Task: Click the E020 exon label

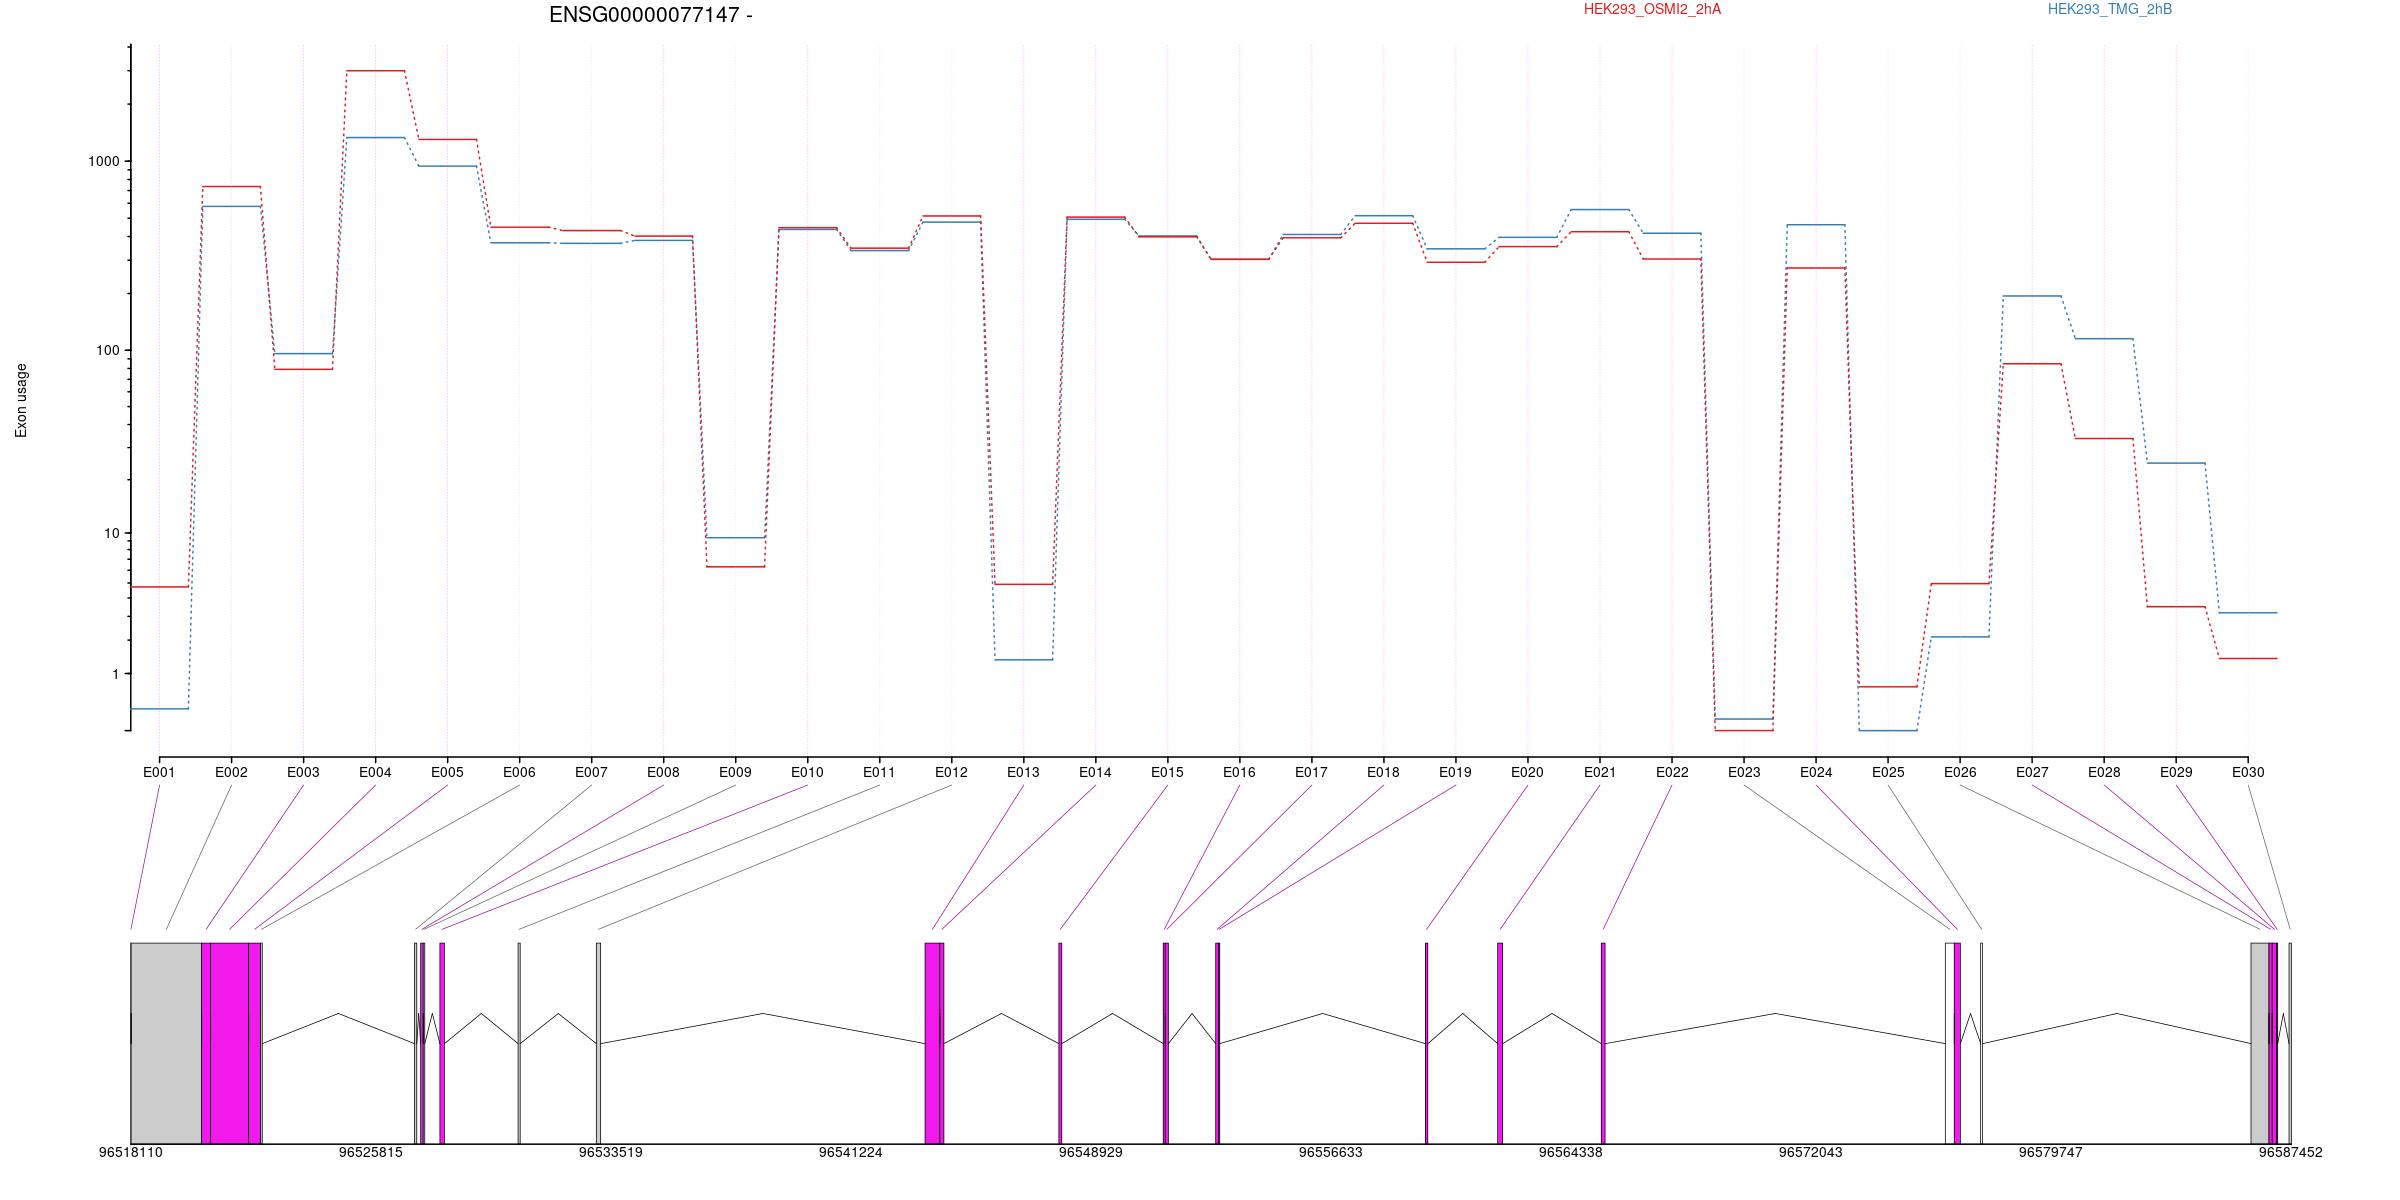Action: coord(1527,772)
